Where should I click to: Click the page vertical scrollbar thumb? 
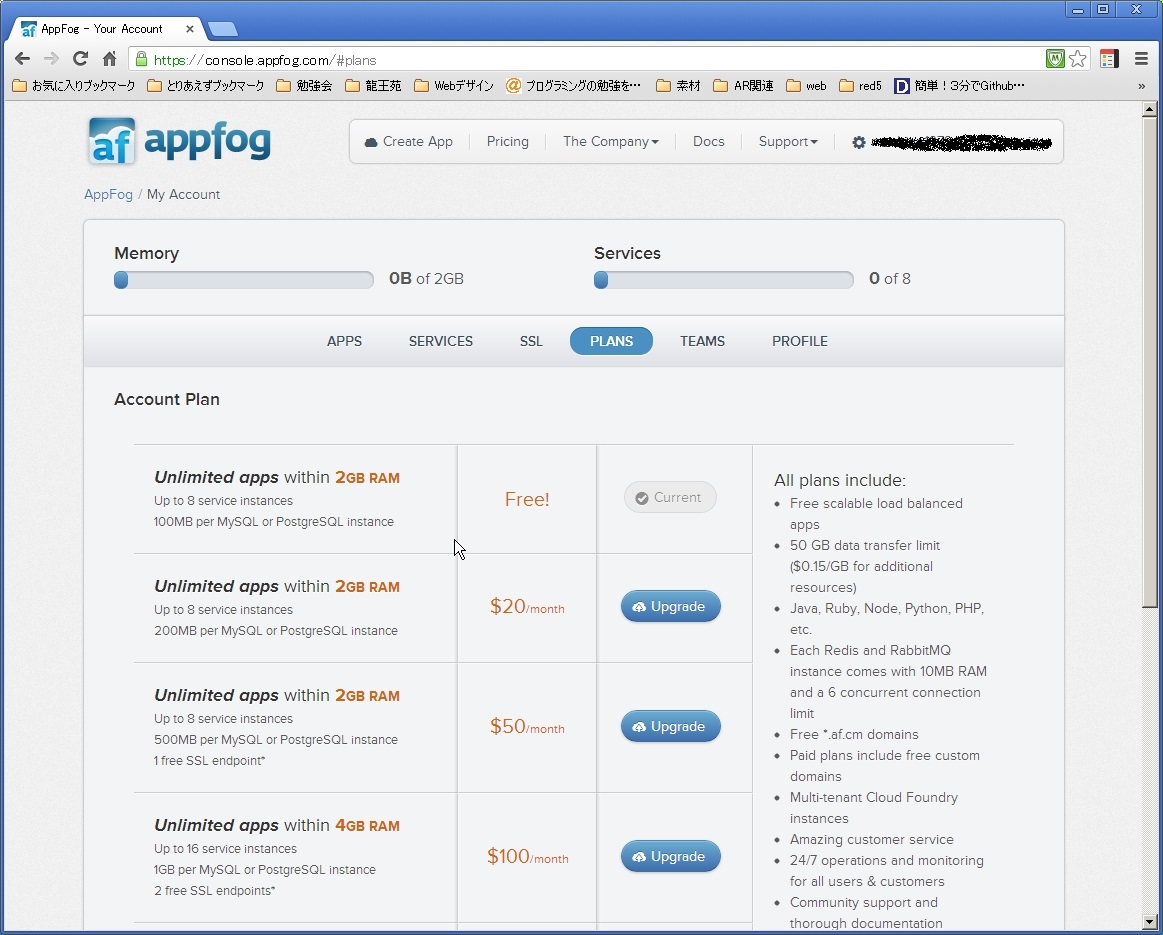point(1149,362)
